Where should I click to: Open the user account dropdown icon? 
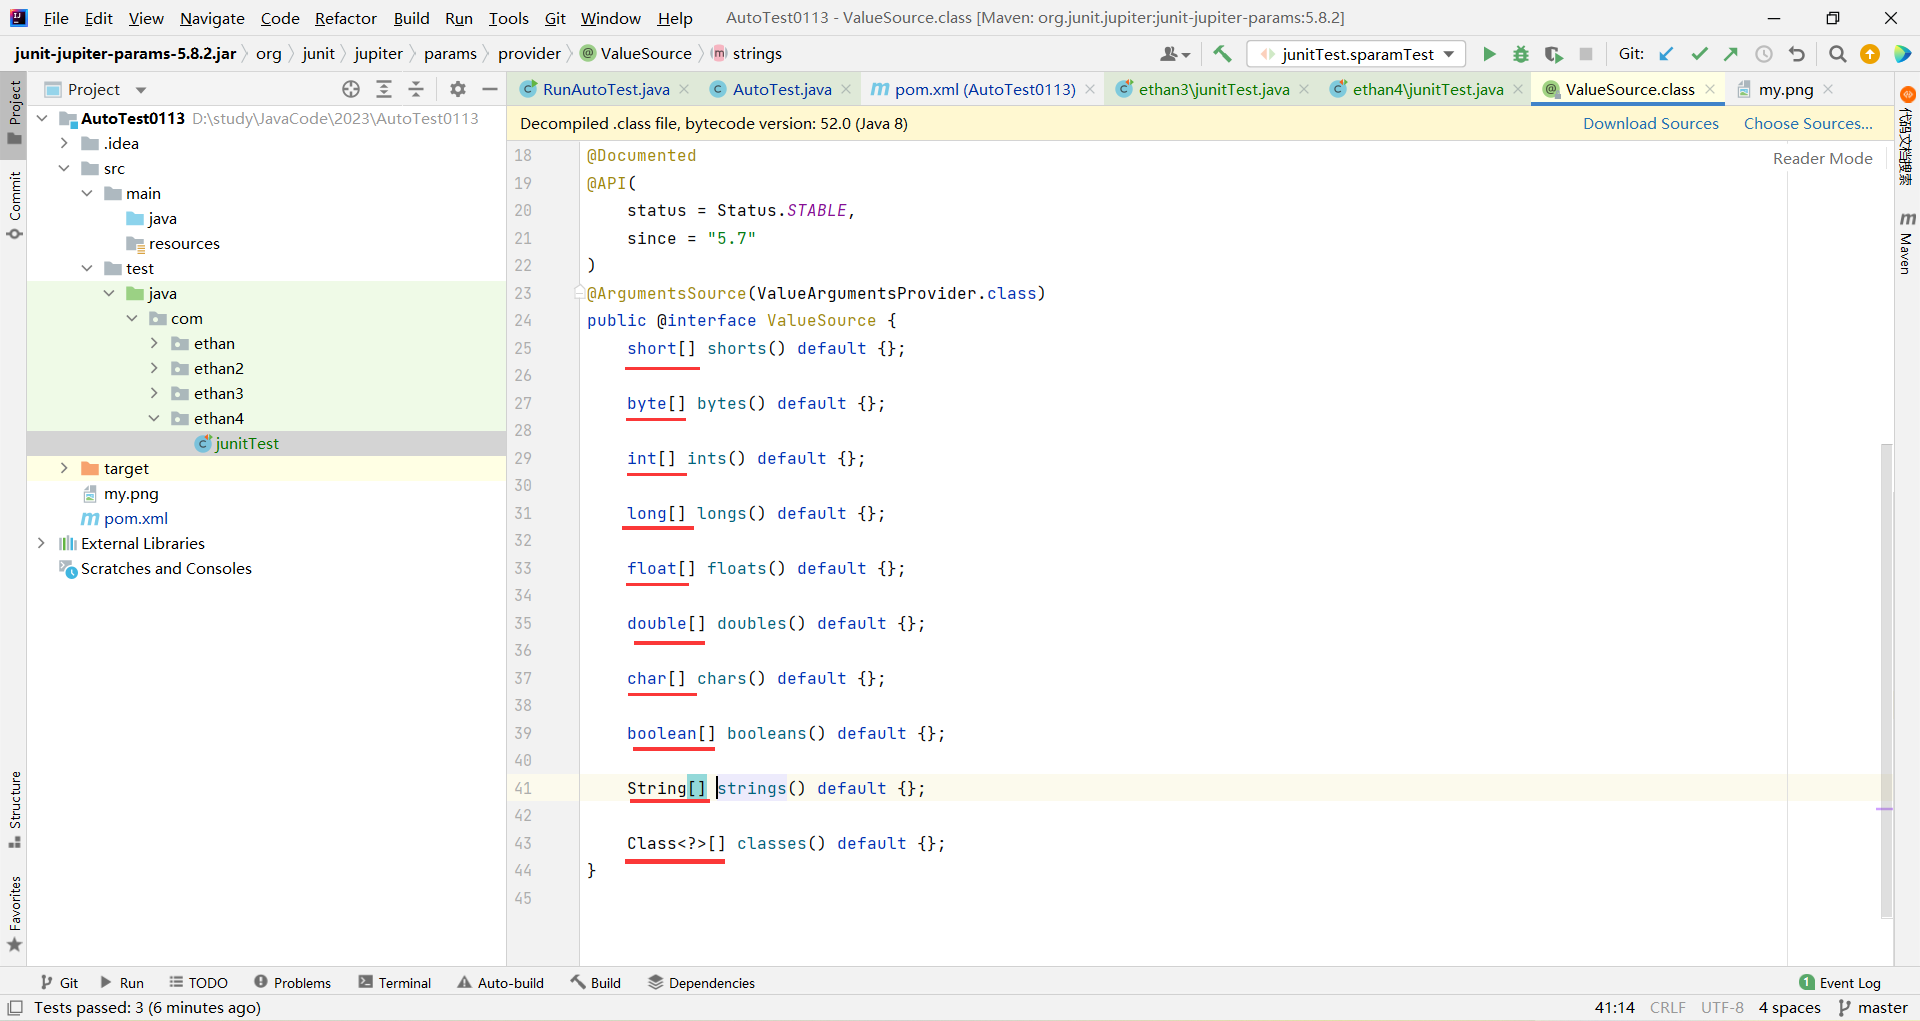tap(1175, 54)
